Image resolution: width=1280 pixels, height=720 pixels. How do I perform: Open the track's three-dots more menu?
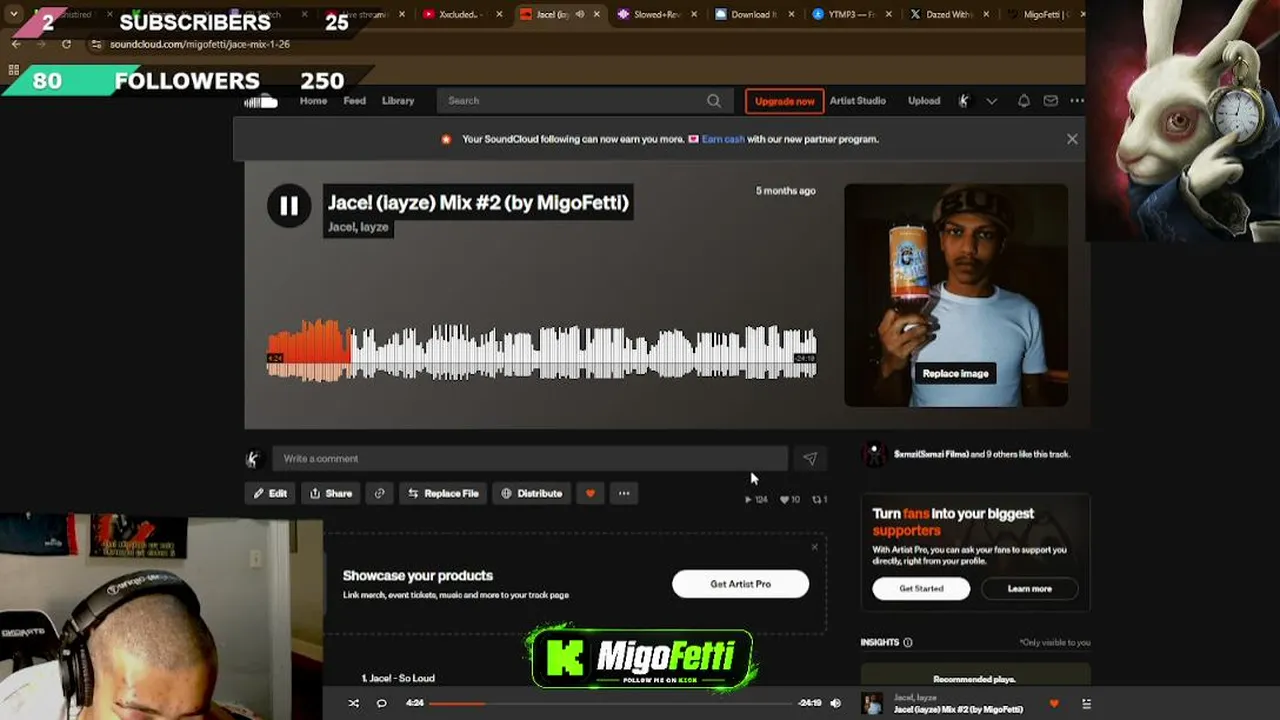[x=624, y=493]
